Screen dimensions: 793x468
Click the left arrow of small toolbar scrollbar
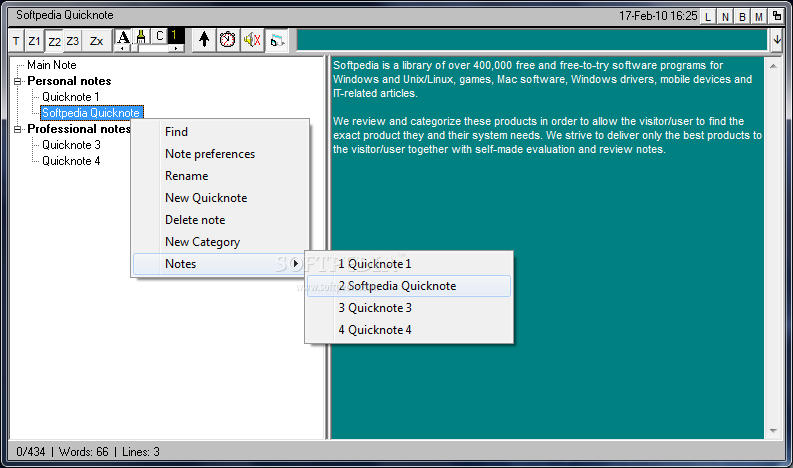click(123, 49)
